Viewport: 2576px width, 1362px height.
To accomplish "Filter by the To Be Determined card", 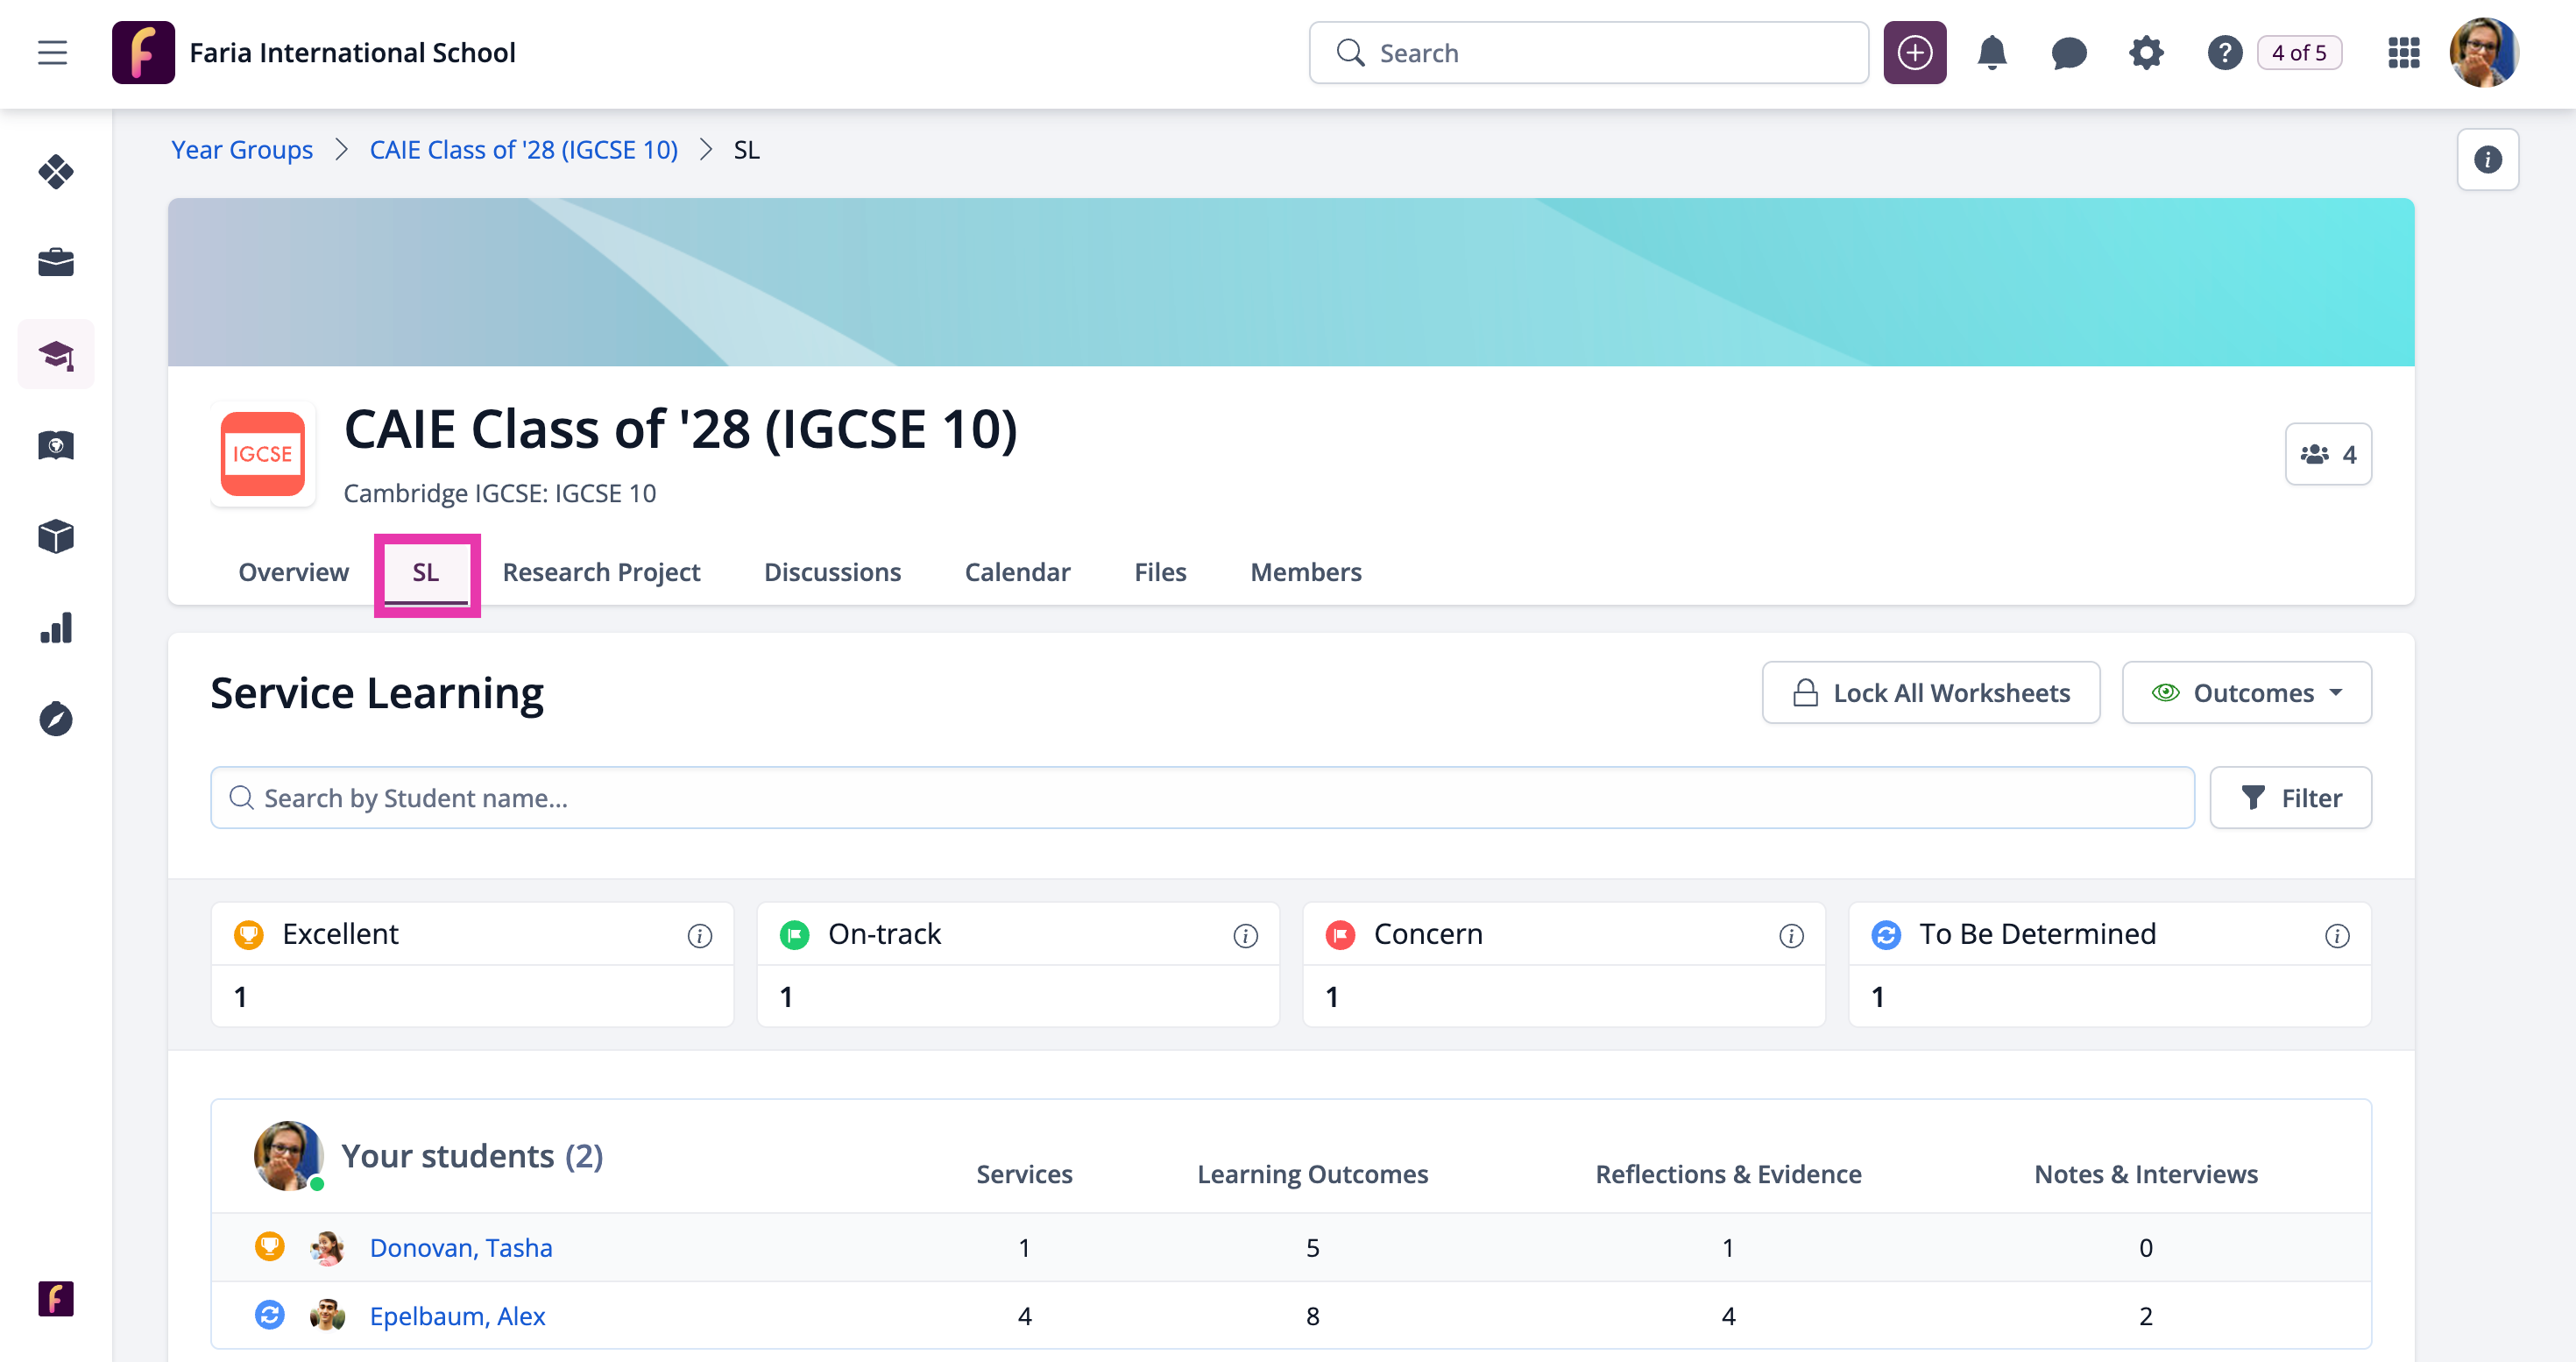I will (x=2110, y=965).
